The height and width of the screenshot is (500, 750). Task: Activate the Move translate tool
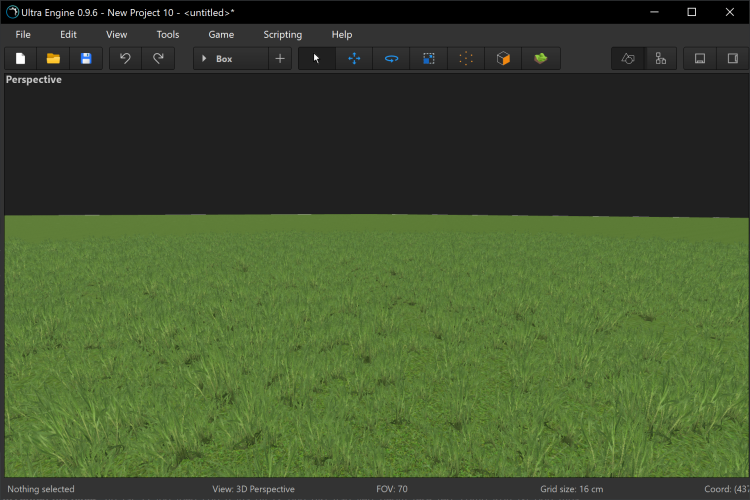(354, 58)
